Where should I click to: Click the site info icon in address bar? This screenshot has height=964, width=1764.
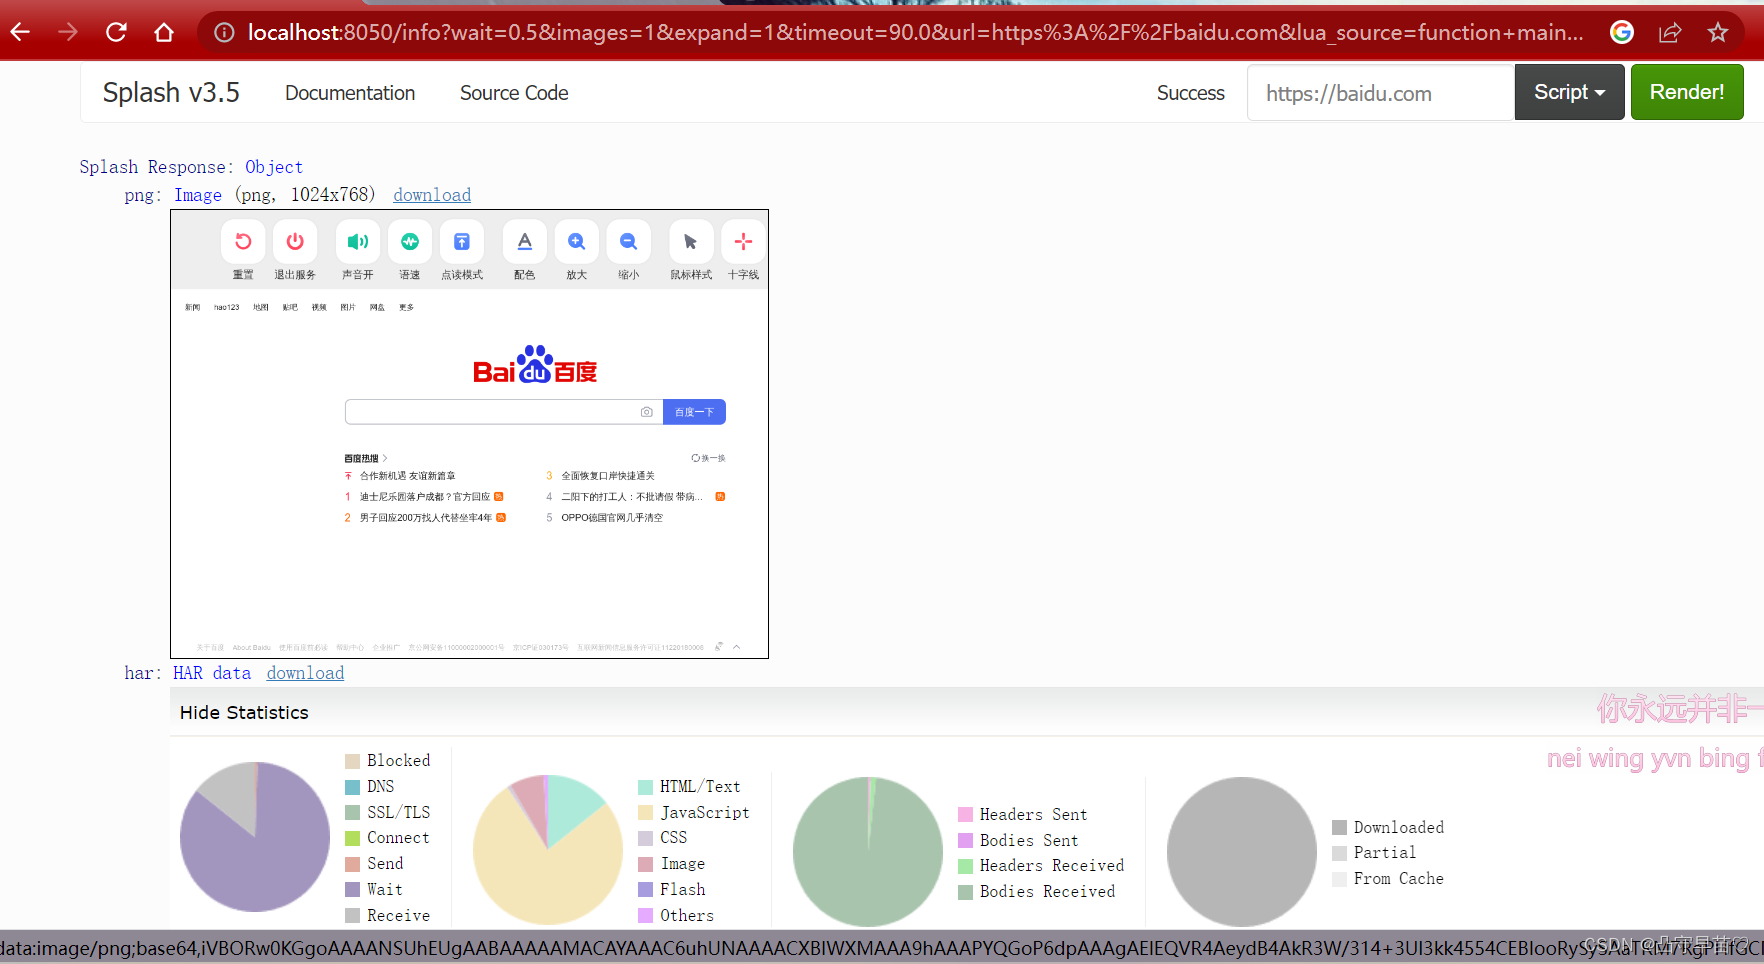coord(224,32)
